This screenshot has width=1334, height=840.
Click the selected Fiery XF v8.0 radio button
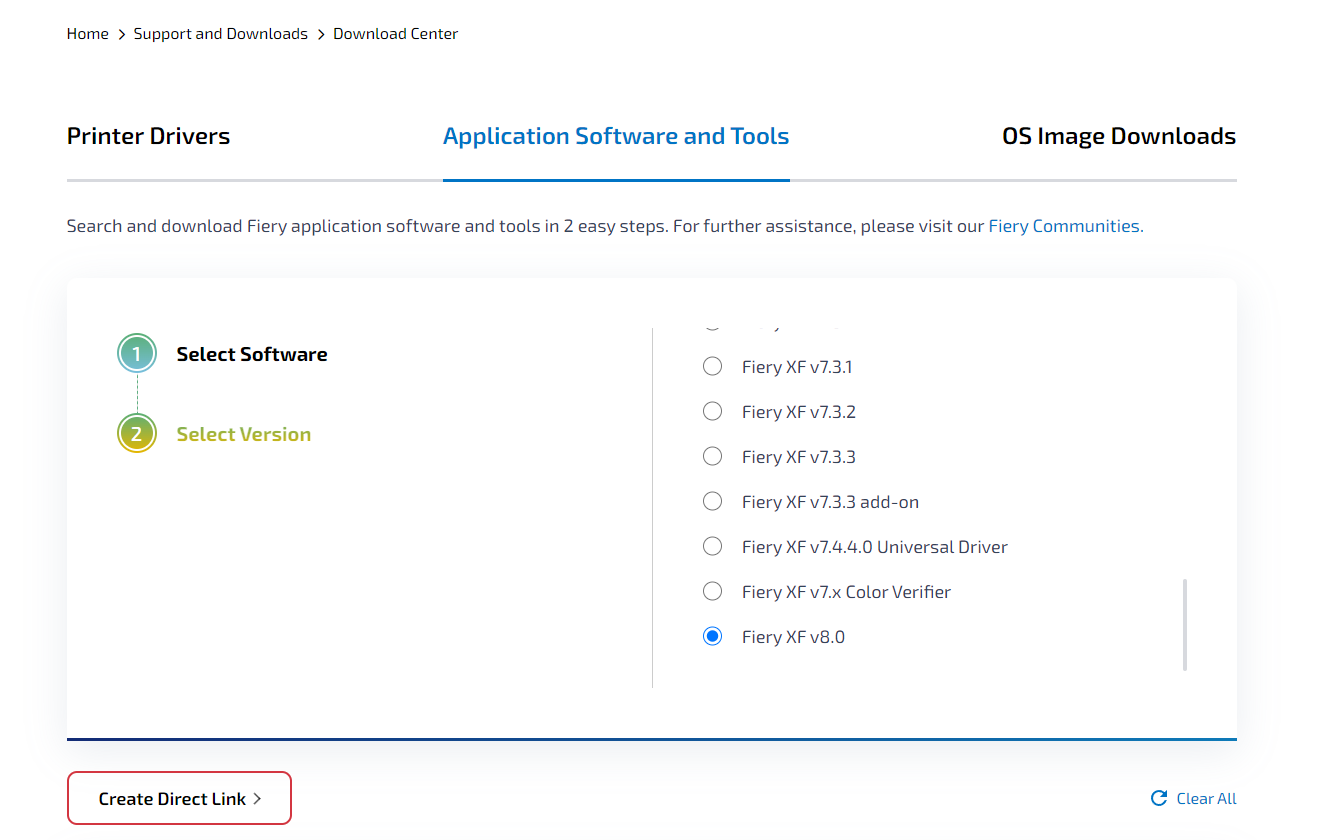[x=712, y=637]
